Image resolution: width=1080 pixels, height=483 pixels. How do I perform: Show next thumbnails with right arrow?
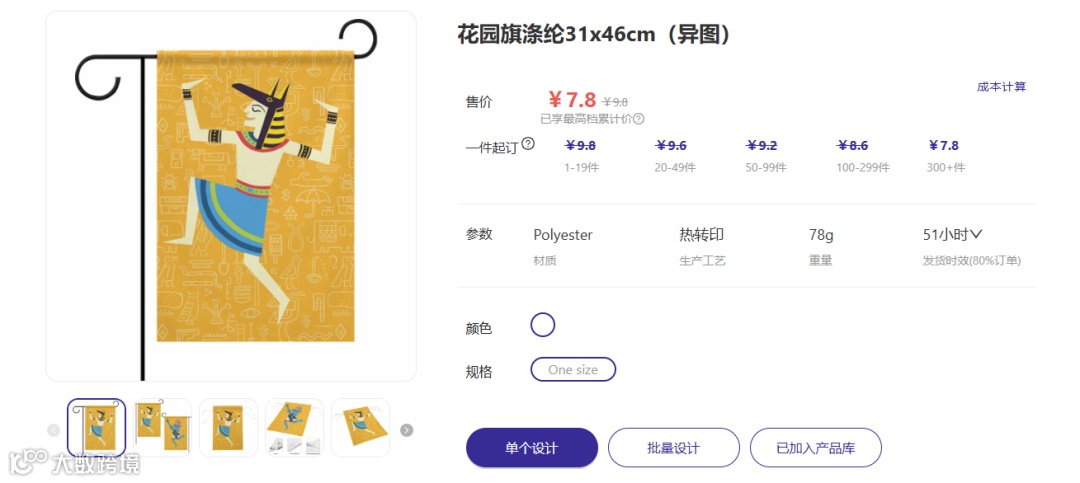407,431
